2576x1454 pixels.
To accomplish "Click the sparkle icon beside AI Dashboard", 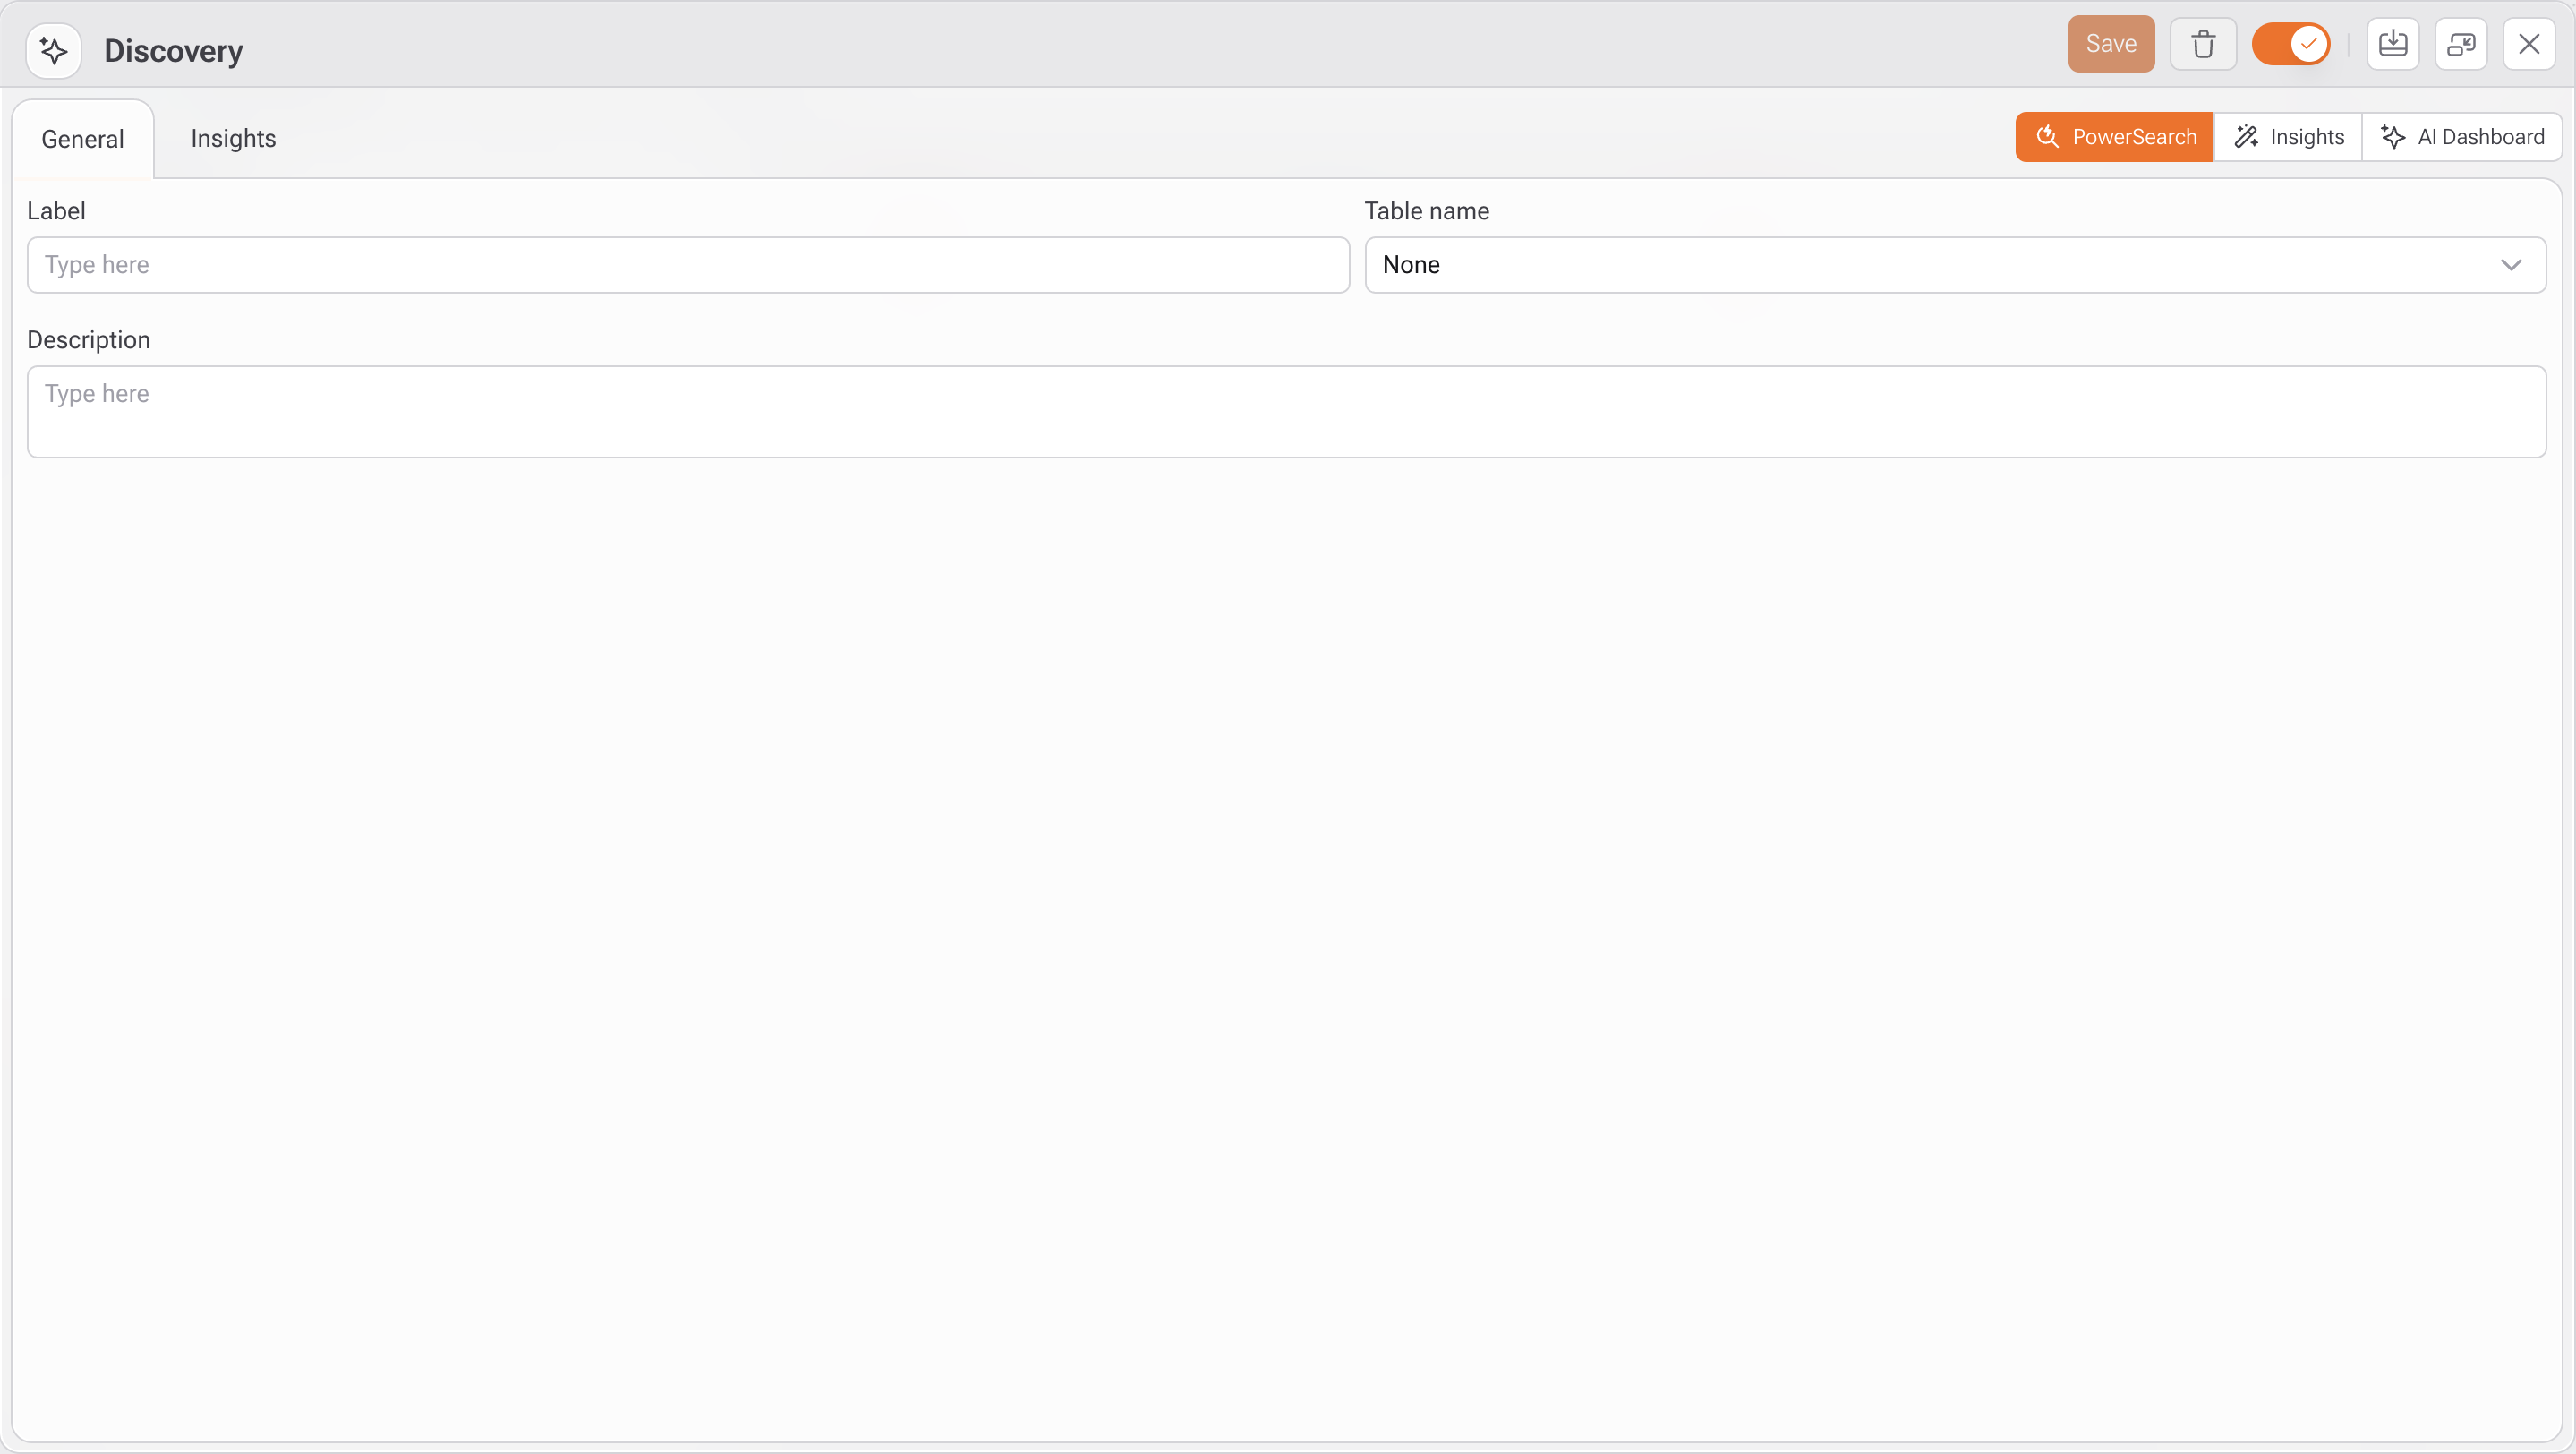I will [x=2393, y=137].
